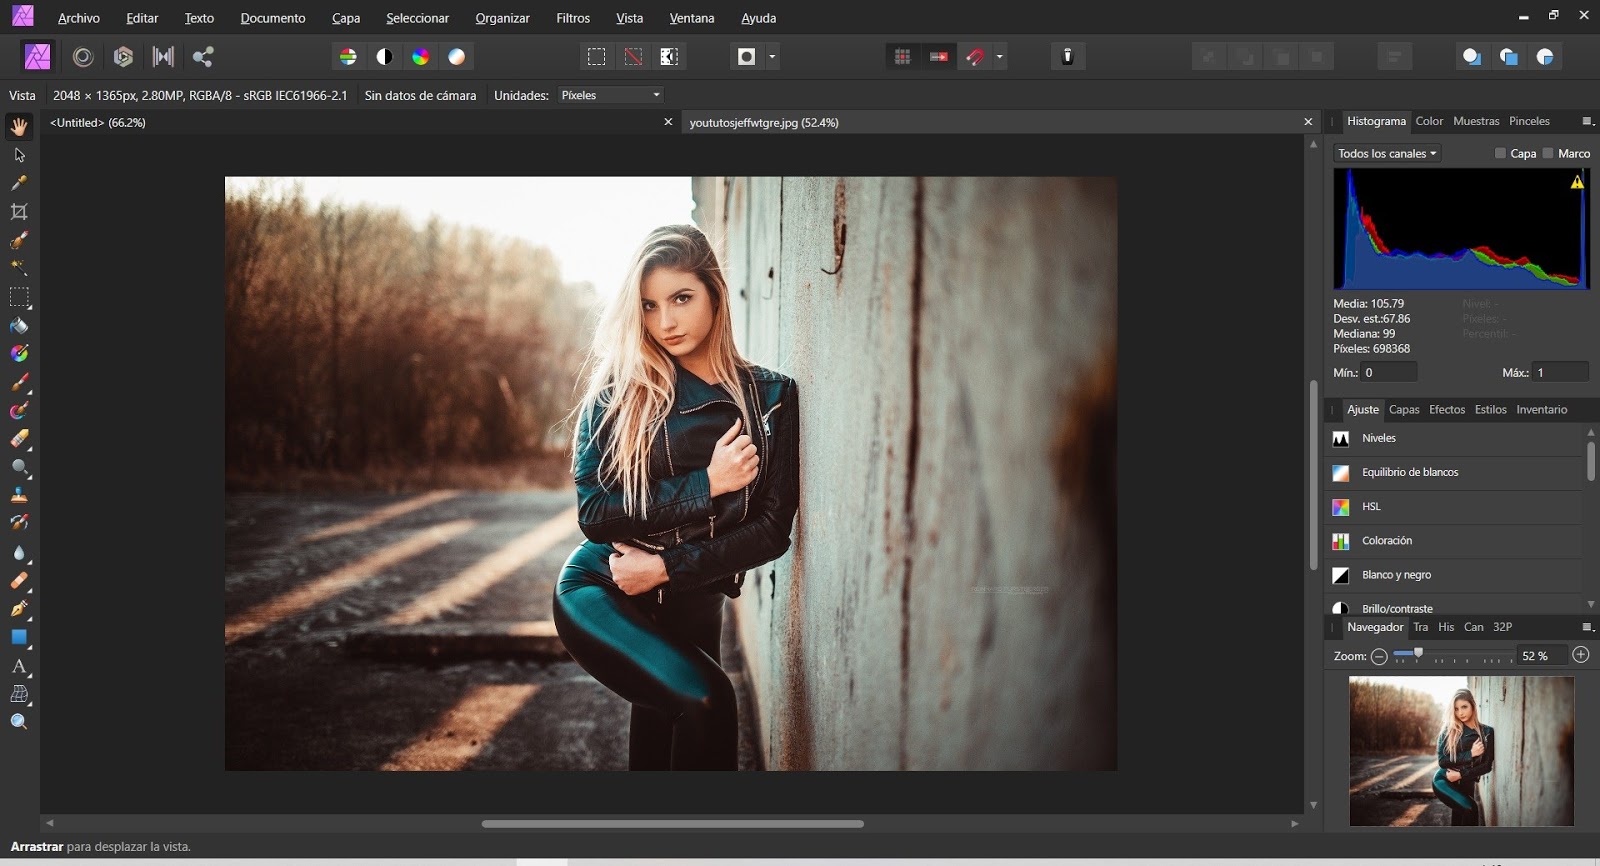Toggle Move By Whole Pixels button

(x=939, y=57)
